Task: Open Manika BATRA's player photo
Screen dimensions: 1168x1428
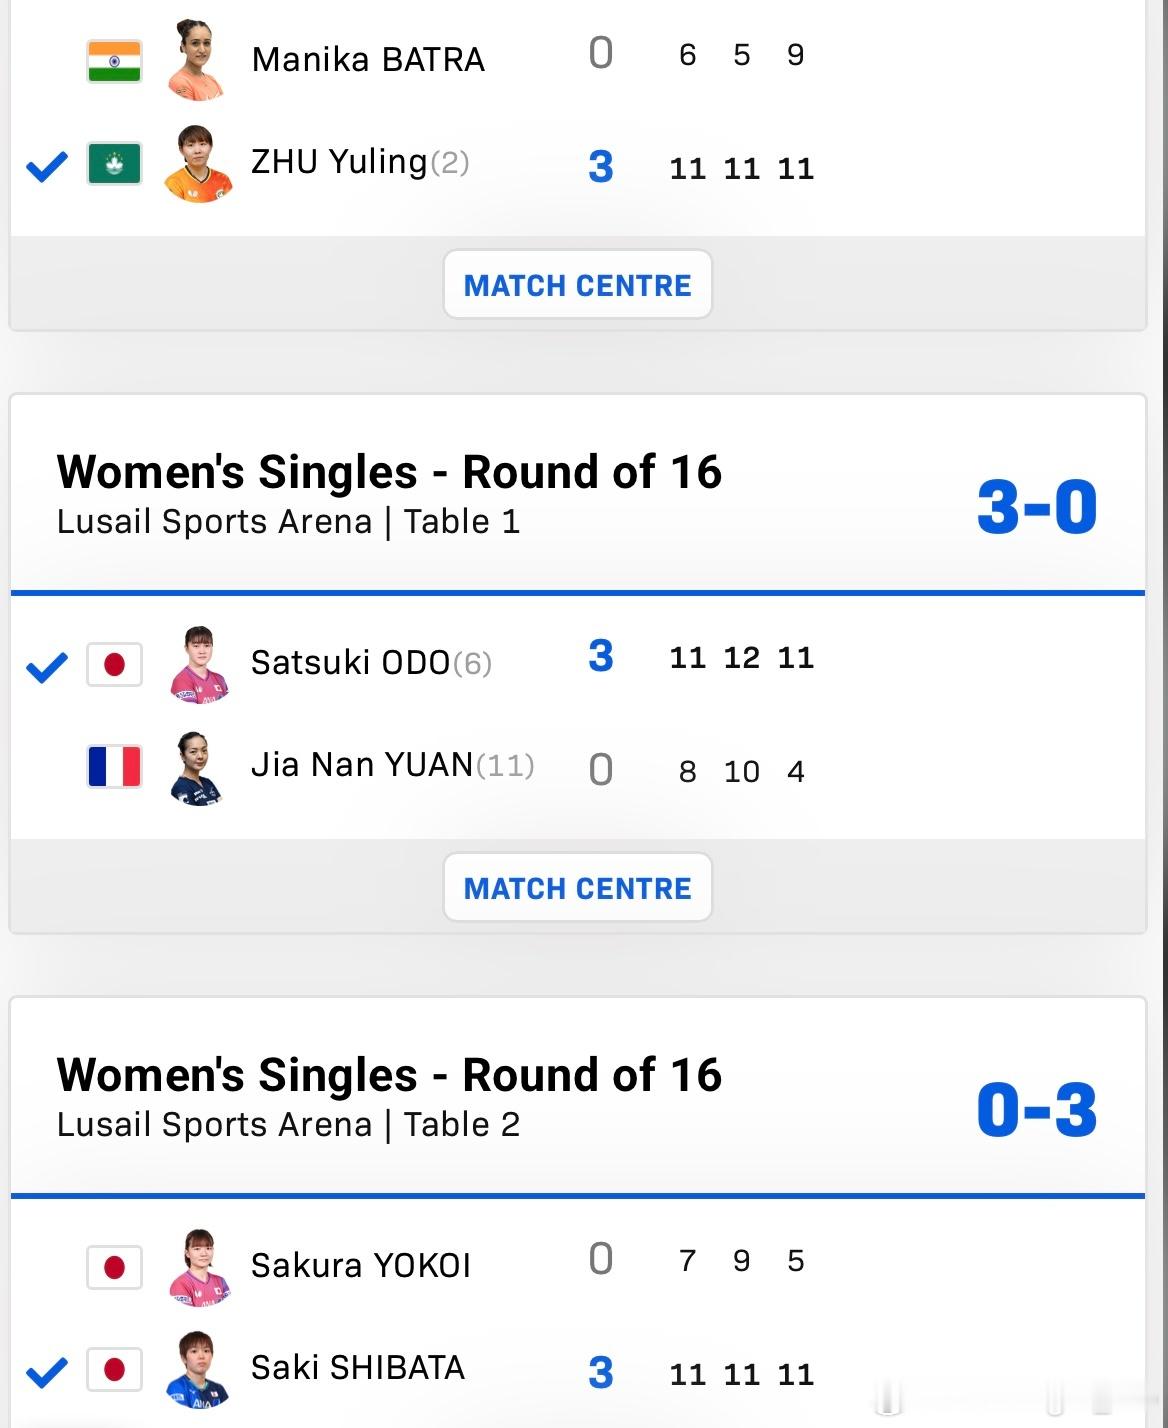Action: point(197,60)
